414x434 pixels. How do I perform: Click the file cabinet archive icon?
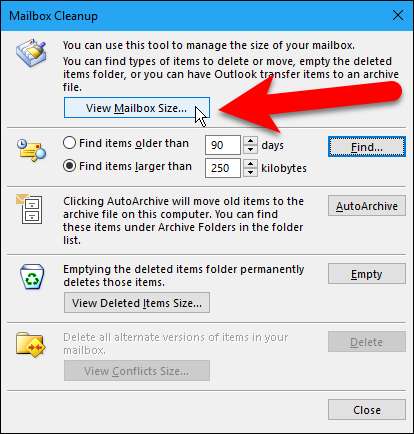pos(30,209)
